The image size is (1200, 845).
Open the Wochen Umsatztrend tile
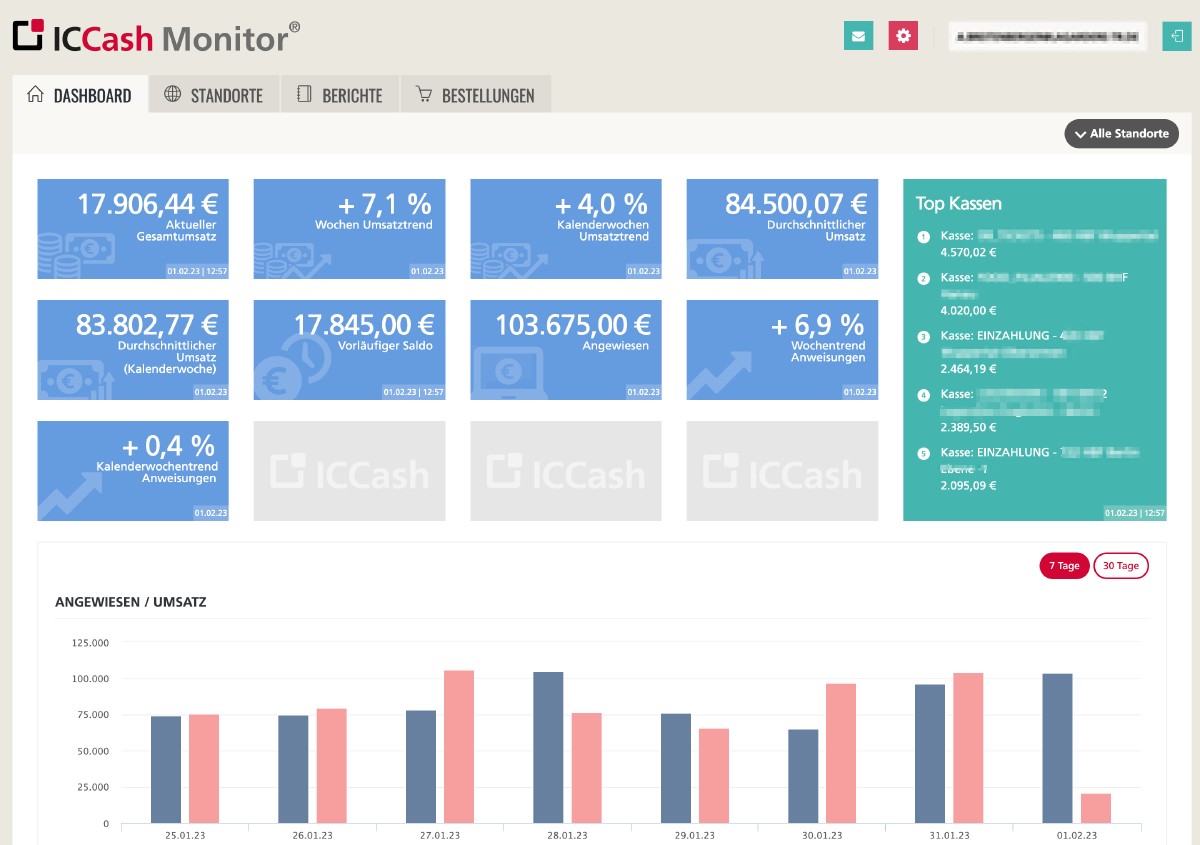(x=349, y=229)
